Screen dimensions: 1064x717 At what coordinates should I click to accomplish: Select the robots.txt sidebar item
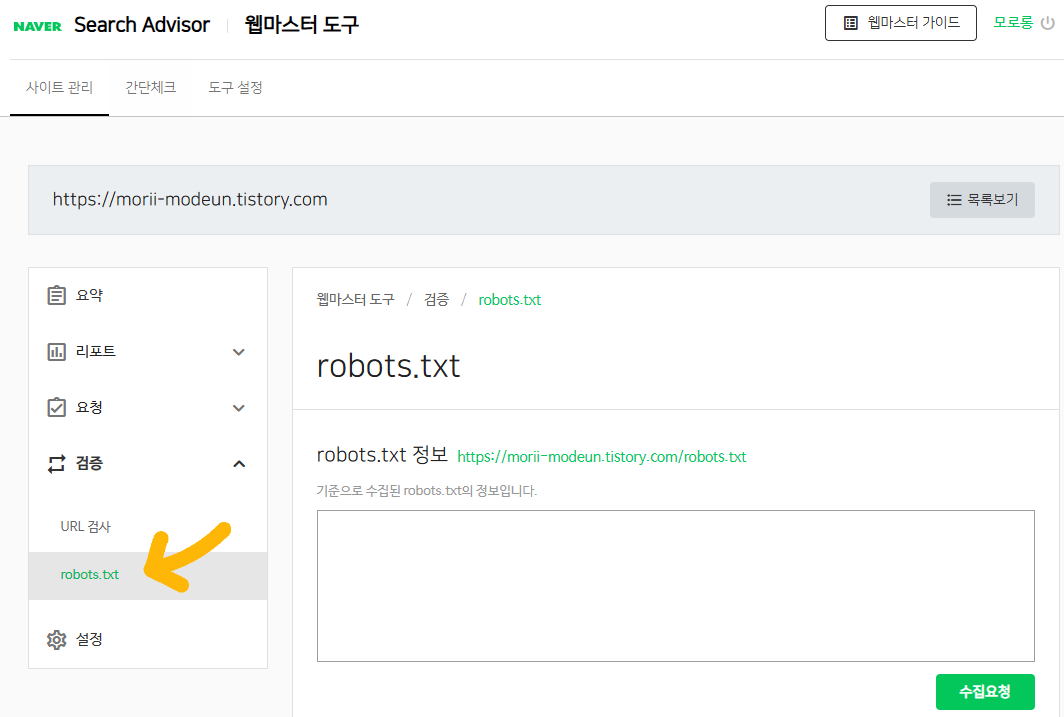click(x=148, y=575)
